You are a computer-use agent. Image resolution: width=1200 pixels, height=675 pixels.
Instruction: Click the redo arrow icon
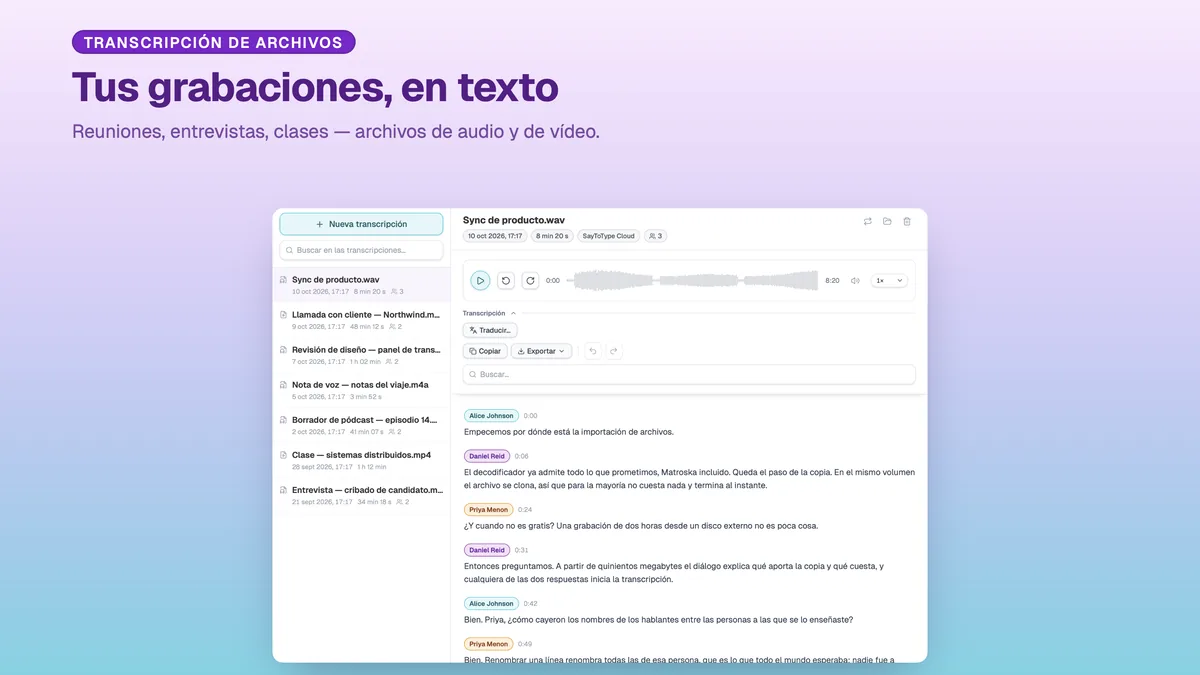coord(614,351)
